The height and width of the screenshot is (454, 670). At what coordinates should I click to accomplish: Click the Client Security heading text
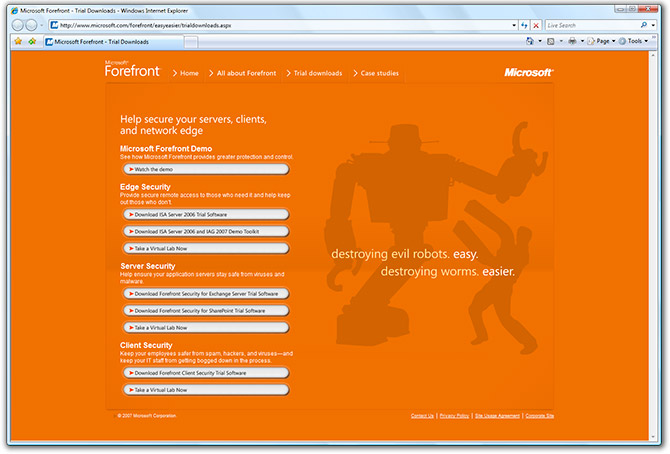[146, 345]
